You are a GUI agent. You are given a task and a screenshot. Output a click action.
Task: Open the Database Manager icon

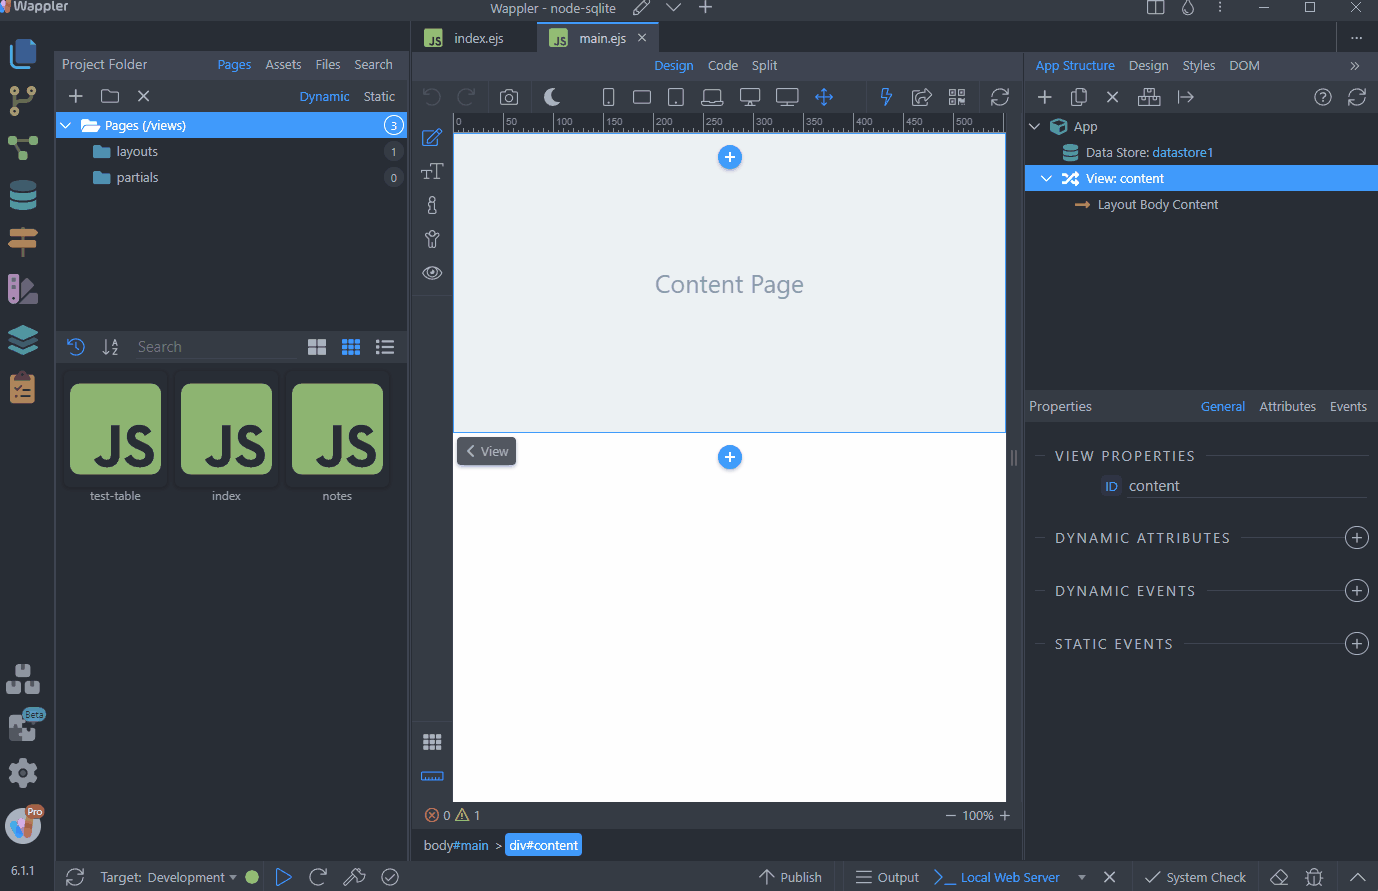click(23, 195)
